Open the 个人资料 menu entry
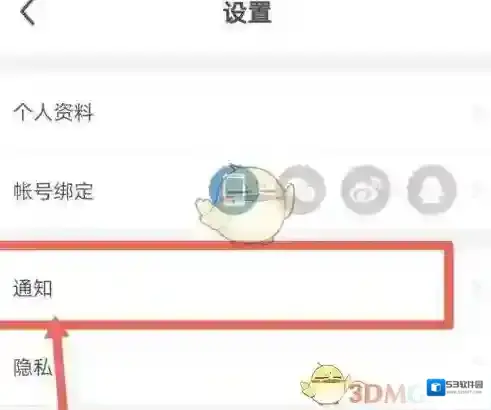The width and height of the screenshot is (491, 410). tap(245, 112)
